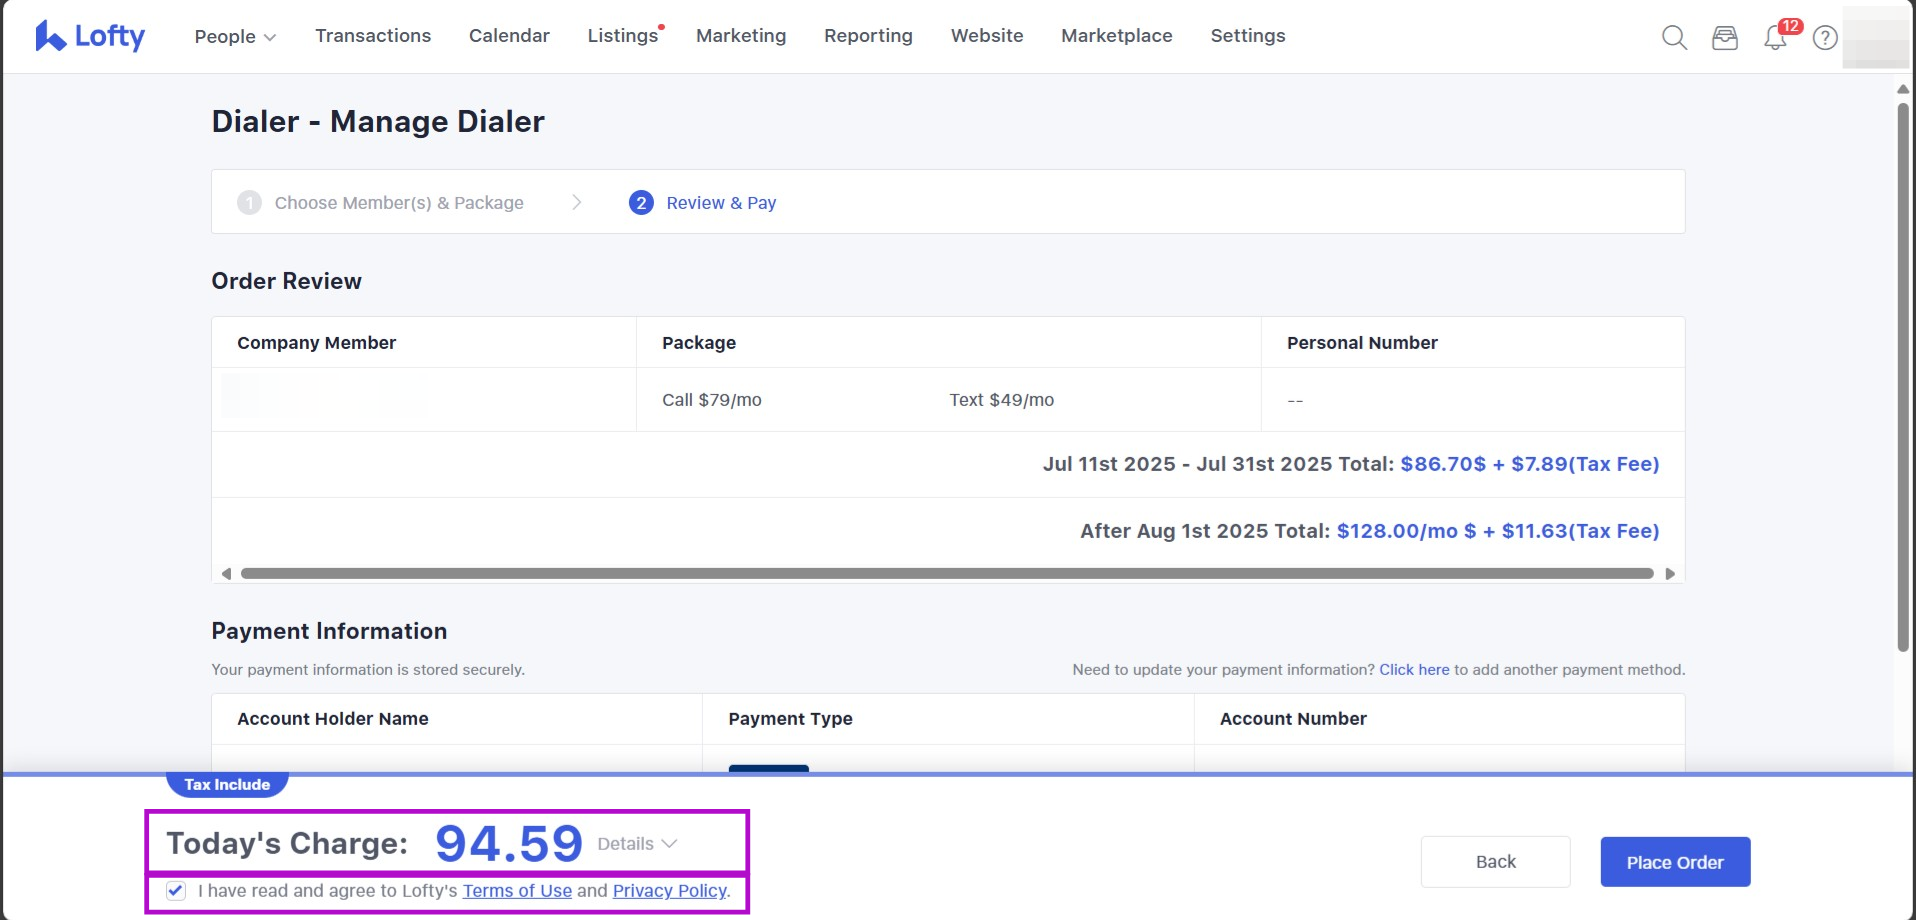Open the Marketplace menu
1916x920 pixels.
[x=1116, y=36]
